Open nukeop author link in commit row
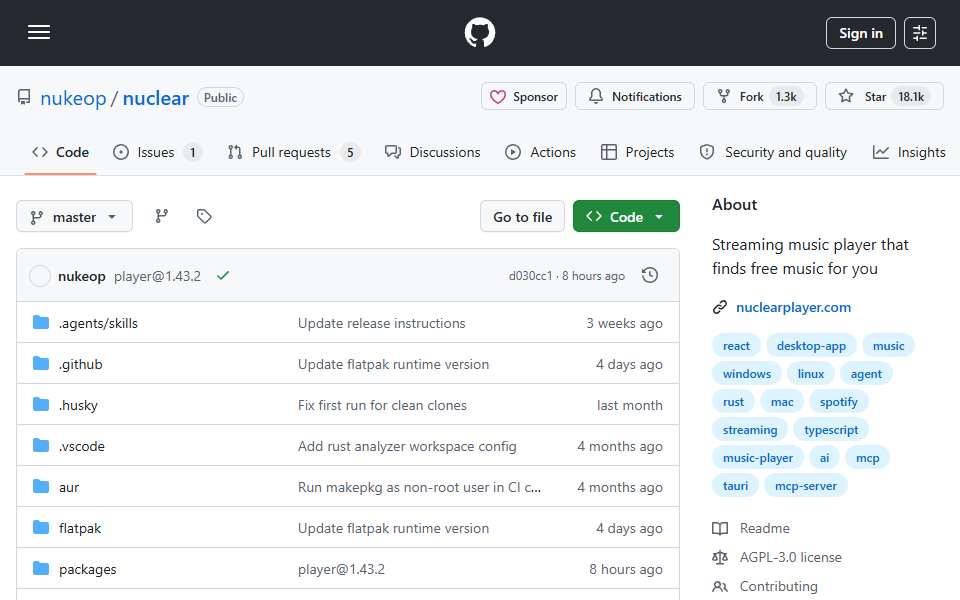960x600 pixels. 81,276
